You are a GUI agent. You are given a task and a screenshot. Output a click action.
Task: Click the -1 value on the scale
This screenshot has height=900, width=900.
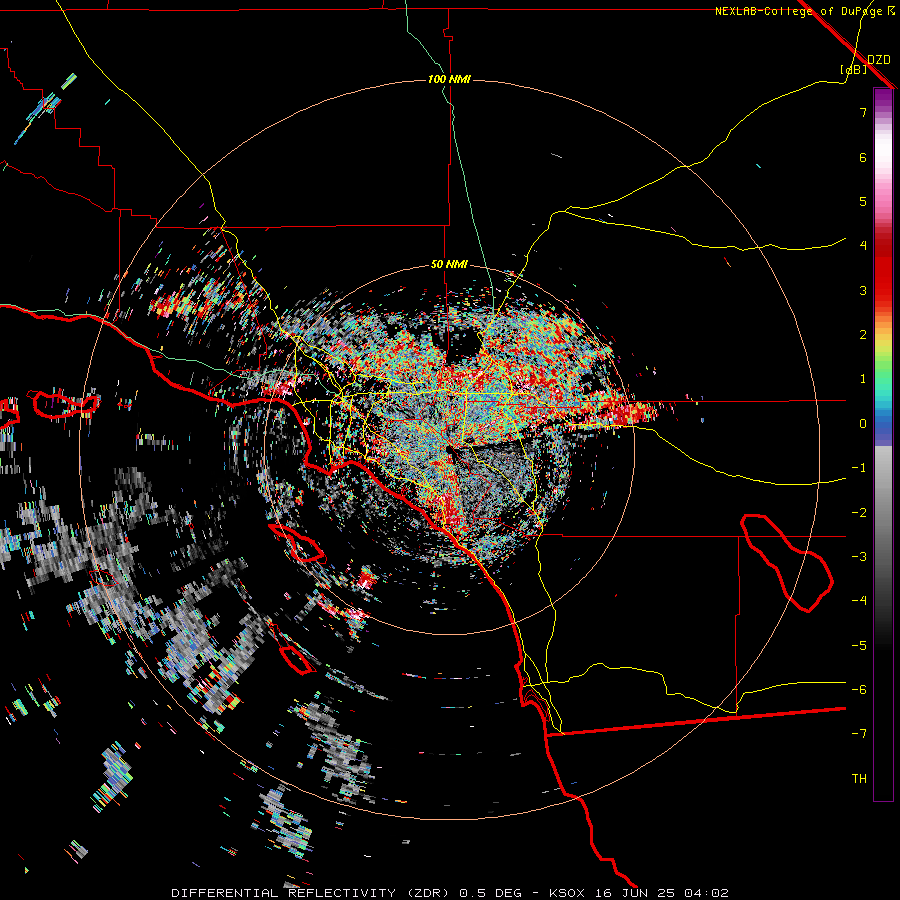click(859, 468)
